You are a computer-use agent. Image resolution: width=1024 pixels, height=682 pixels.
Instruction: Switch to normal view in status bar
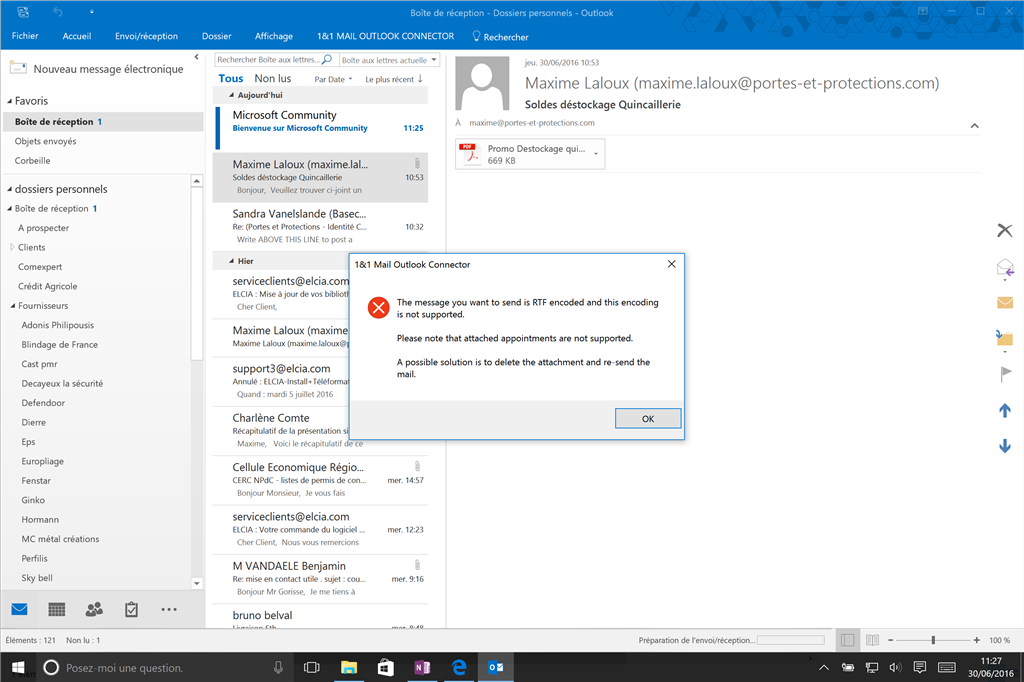847,640
